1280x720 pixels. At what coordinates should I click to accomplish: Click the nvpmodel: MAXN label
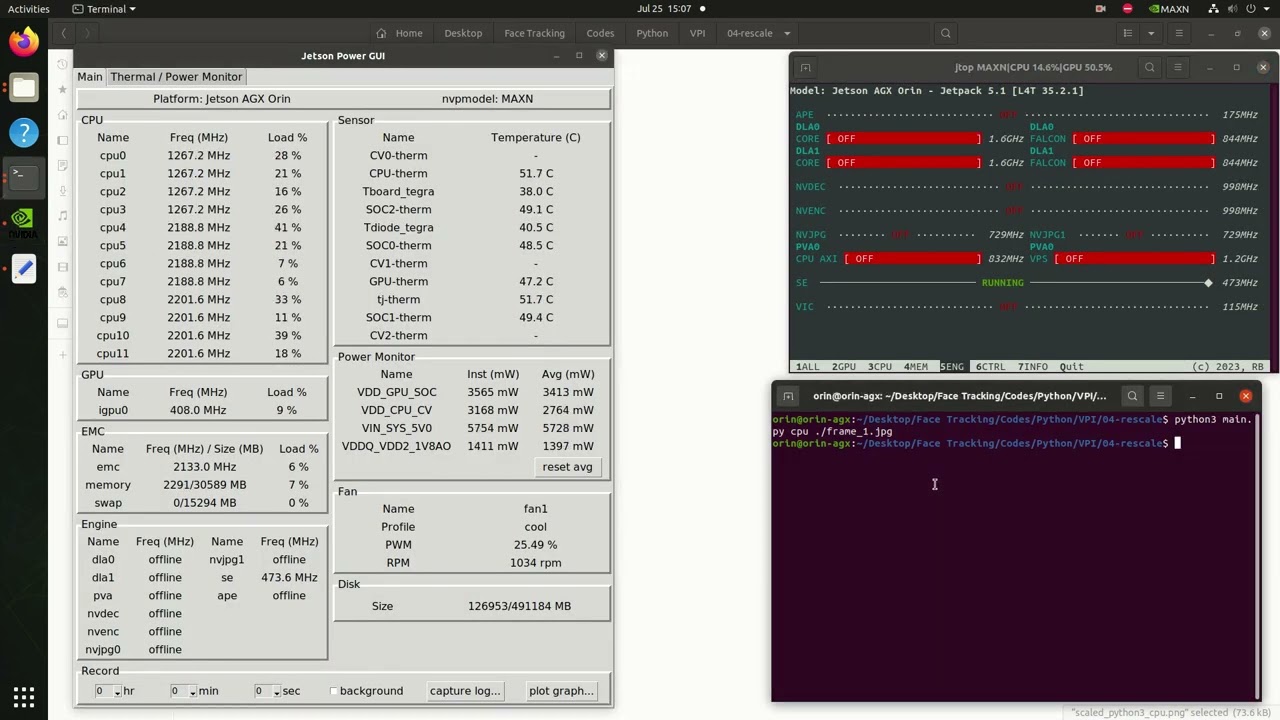488,99
